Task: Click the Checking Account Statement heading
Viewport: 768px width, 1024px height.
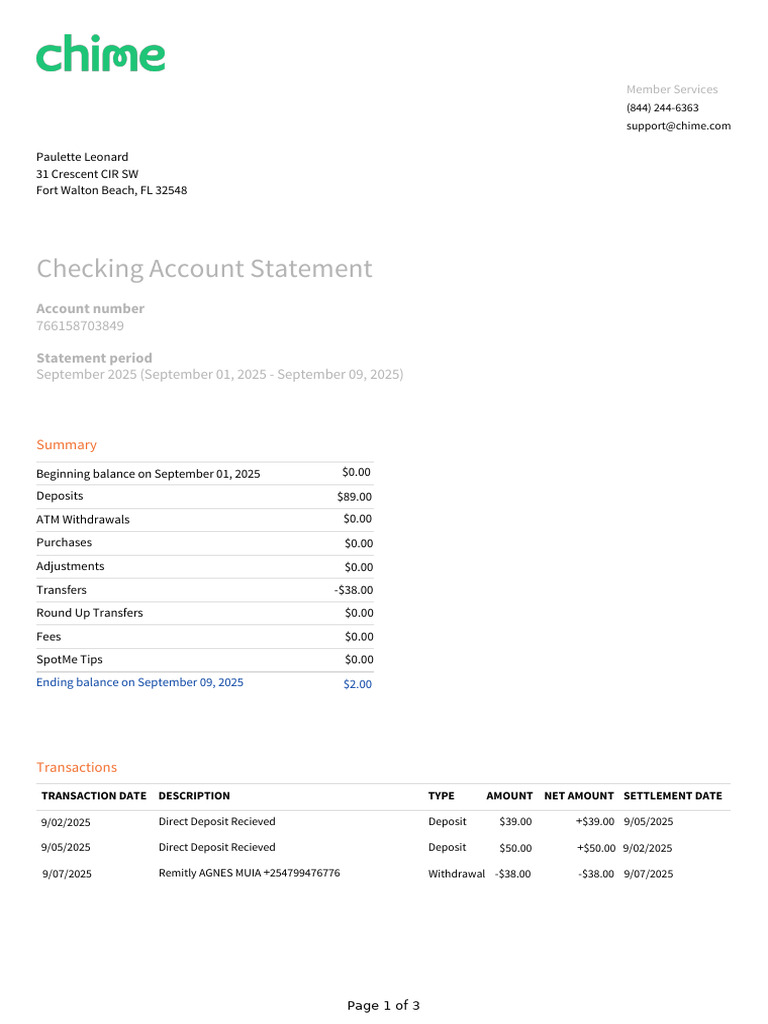Action: (x=204, y=269)
